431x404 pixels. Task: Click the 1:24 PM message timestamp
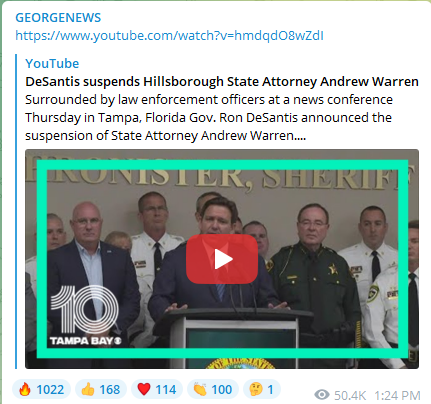point(397,396)
